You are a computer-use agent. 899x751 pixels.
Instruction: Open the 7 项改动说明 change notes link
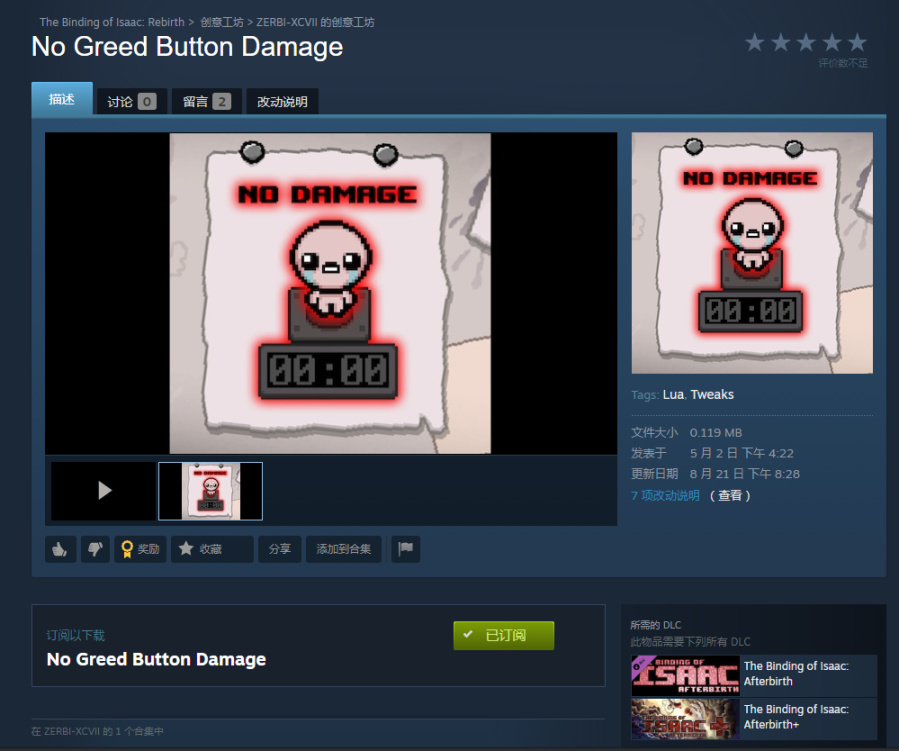[x=665, y=495]
